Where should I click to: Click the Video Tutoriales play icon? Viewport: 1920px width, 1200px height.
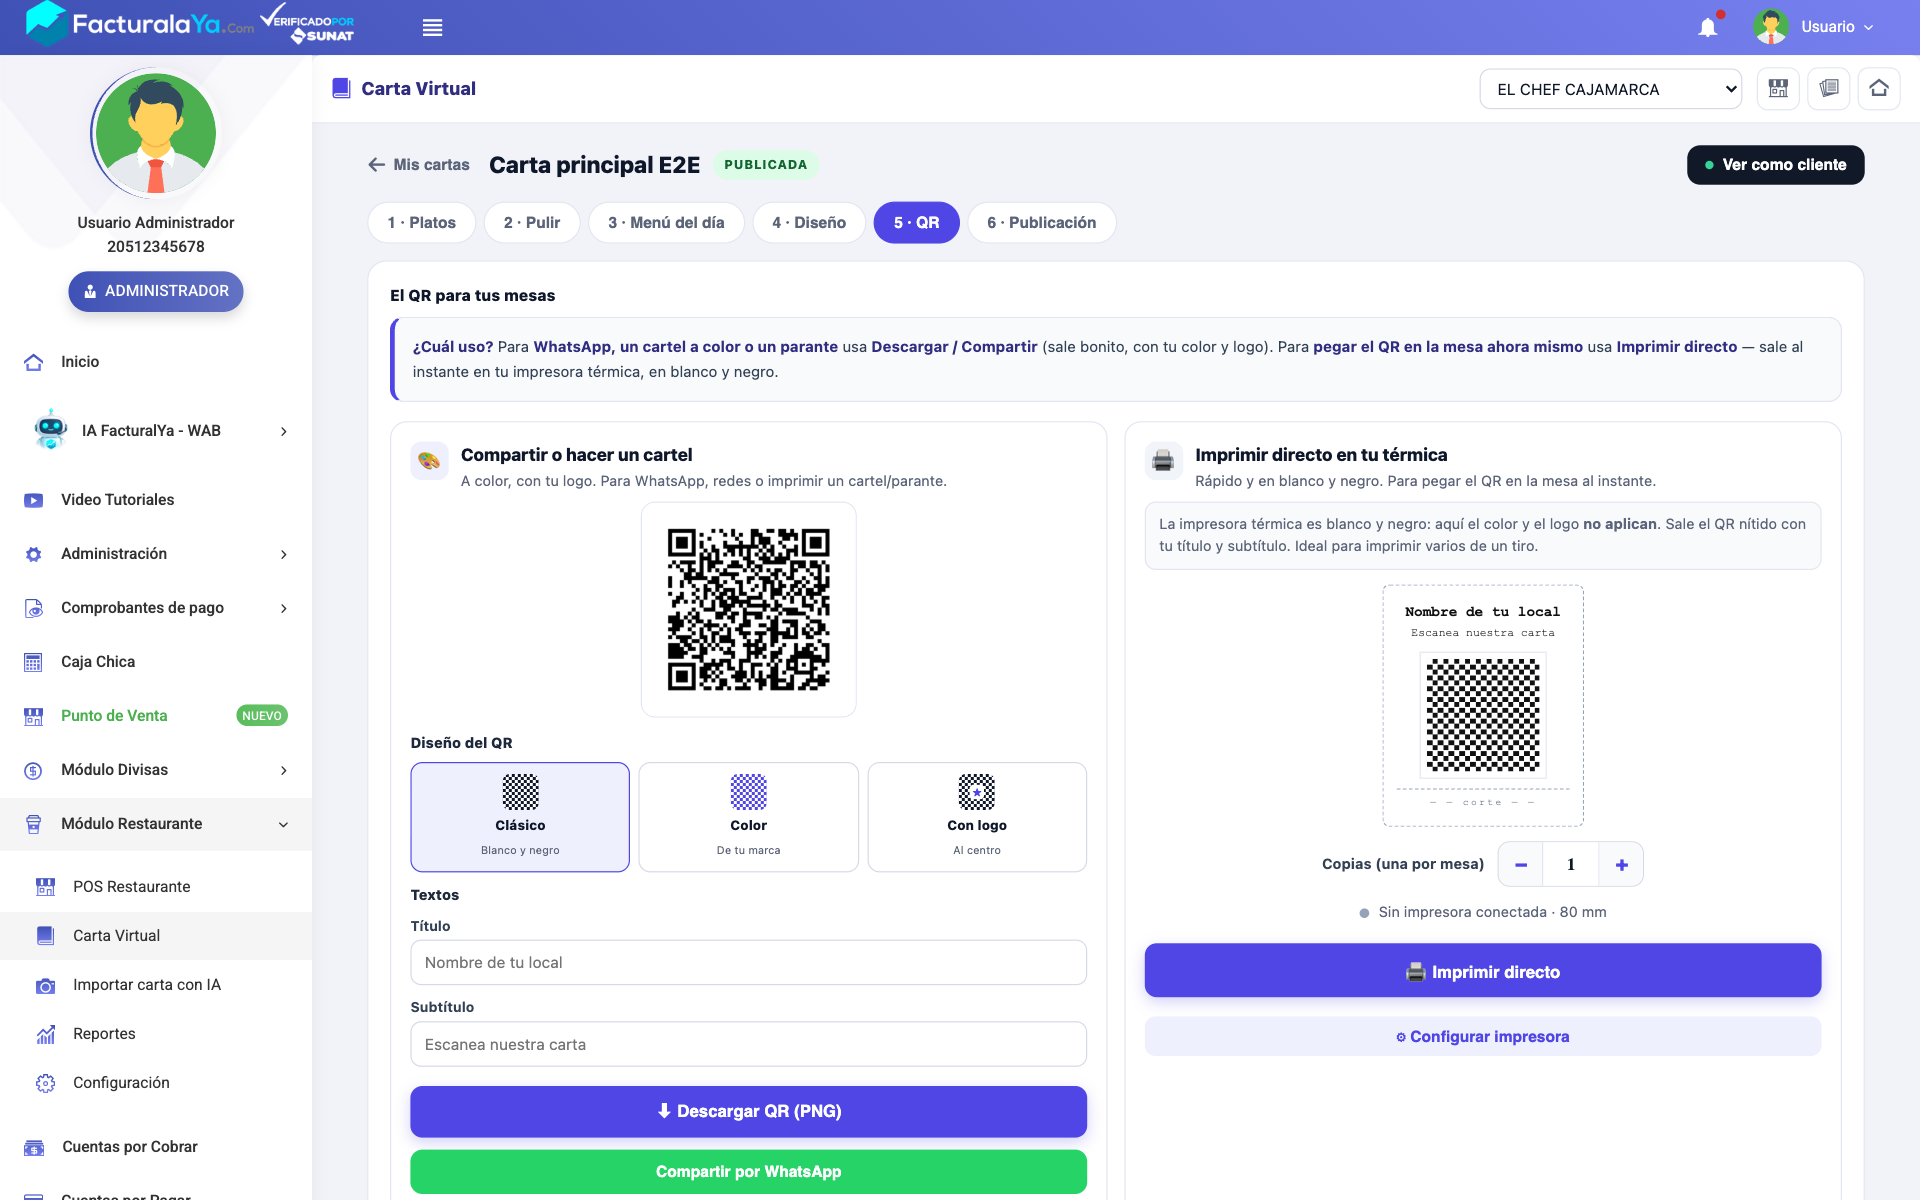pyautogui.click(x=34, y=500)
